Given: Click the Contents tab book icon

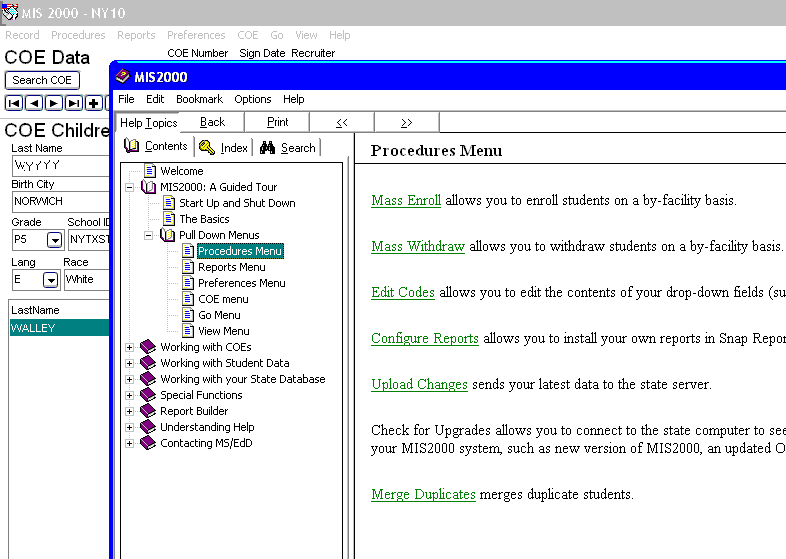Looking at the screenshot, I should click(x=132, y=146).
